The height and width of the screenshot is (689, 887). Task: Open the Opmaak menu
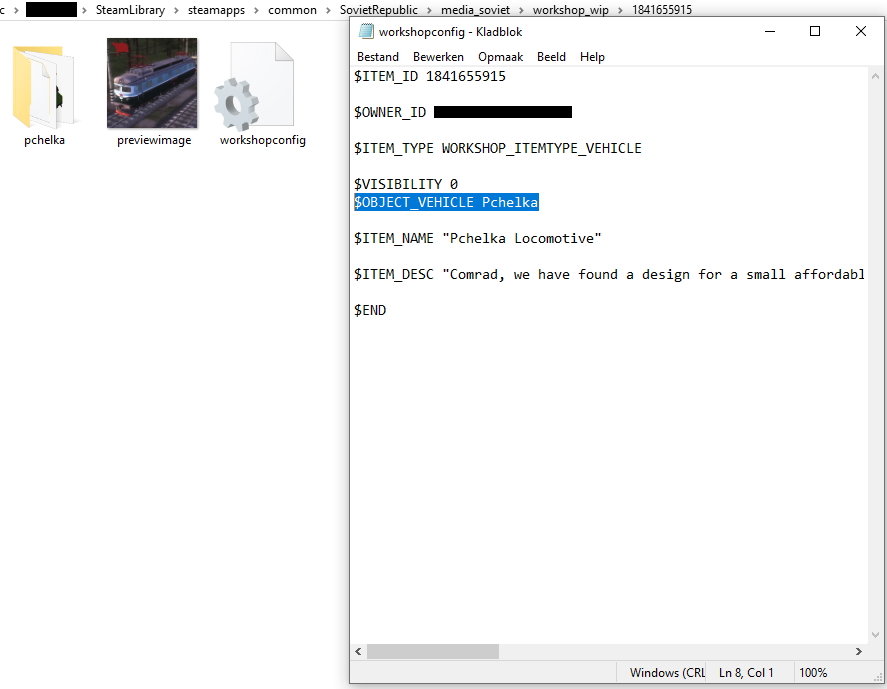tap(501, 57)
